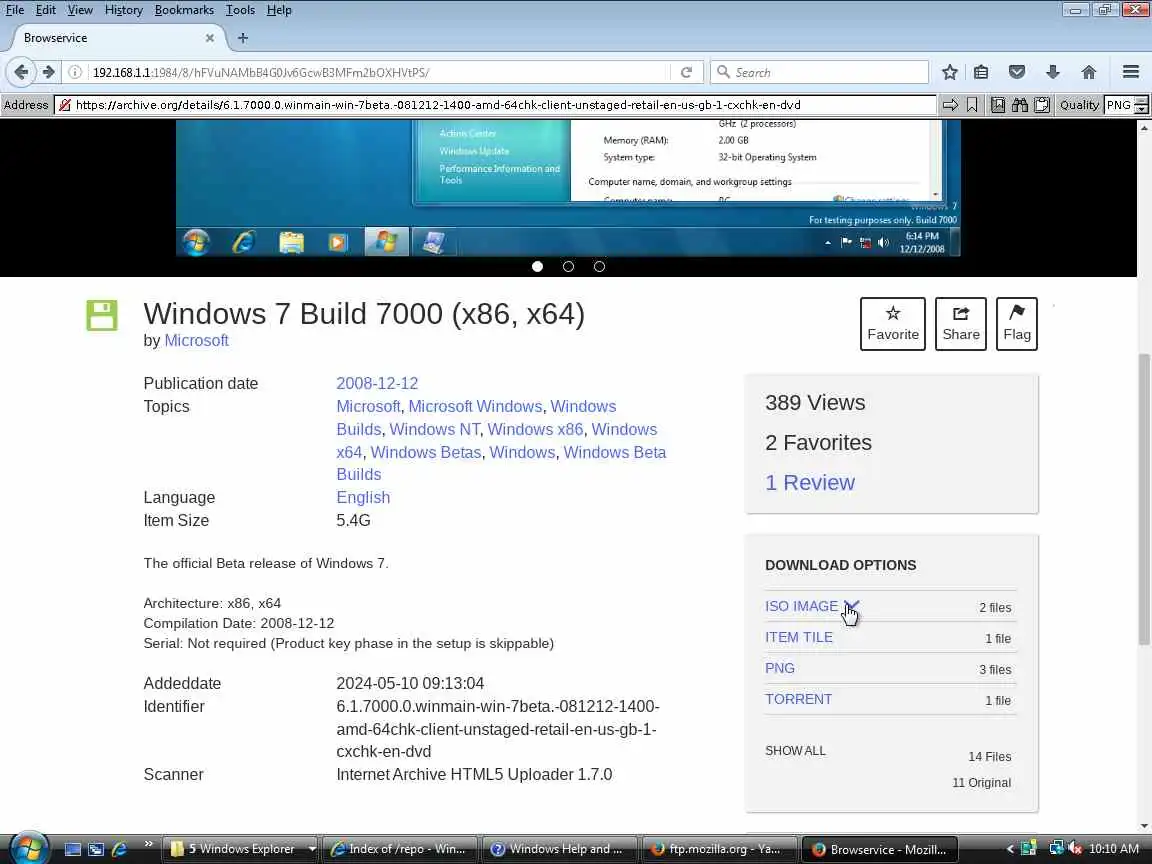Open the Windows NT topic link
Image resolution: width=1152 pixels, height=864 pixels.
coord(434,429)
